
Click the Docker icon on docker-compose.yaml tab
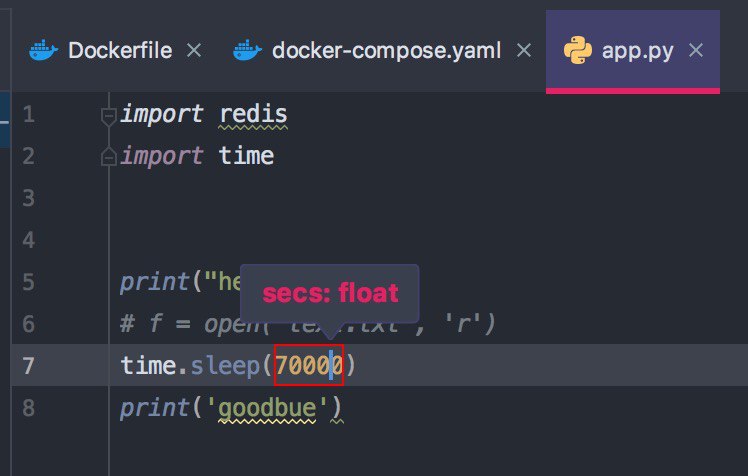248,51
